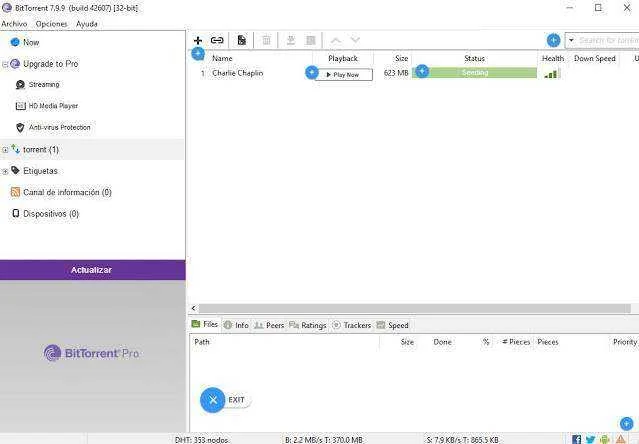Click the horizontal scrollbar left arrow
639x444 pixels.
[194, 308]
